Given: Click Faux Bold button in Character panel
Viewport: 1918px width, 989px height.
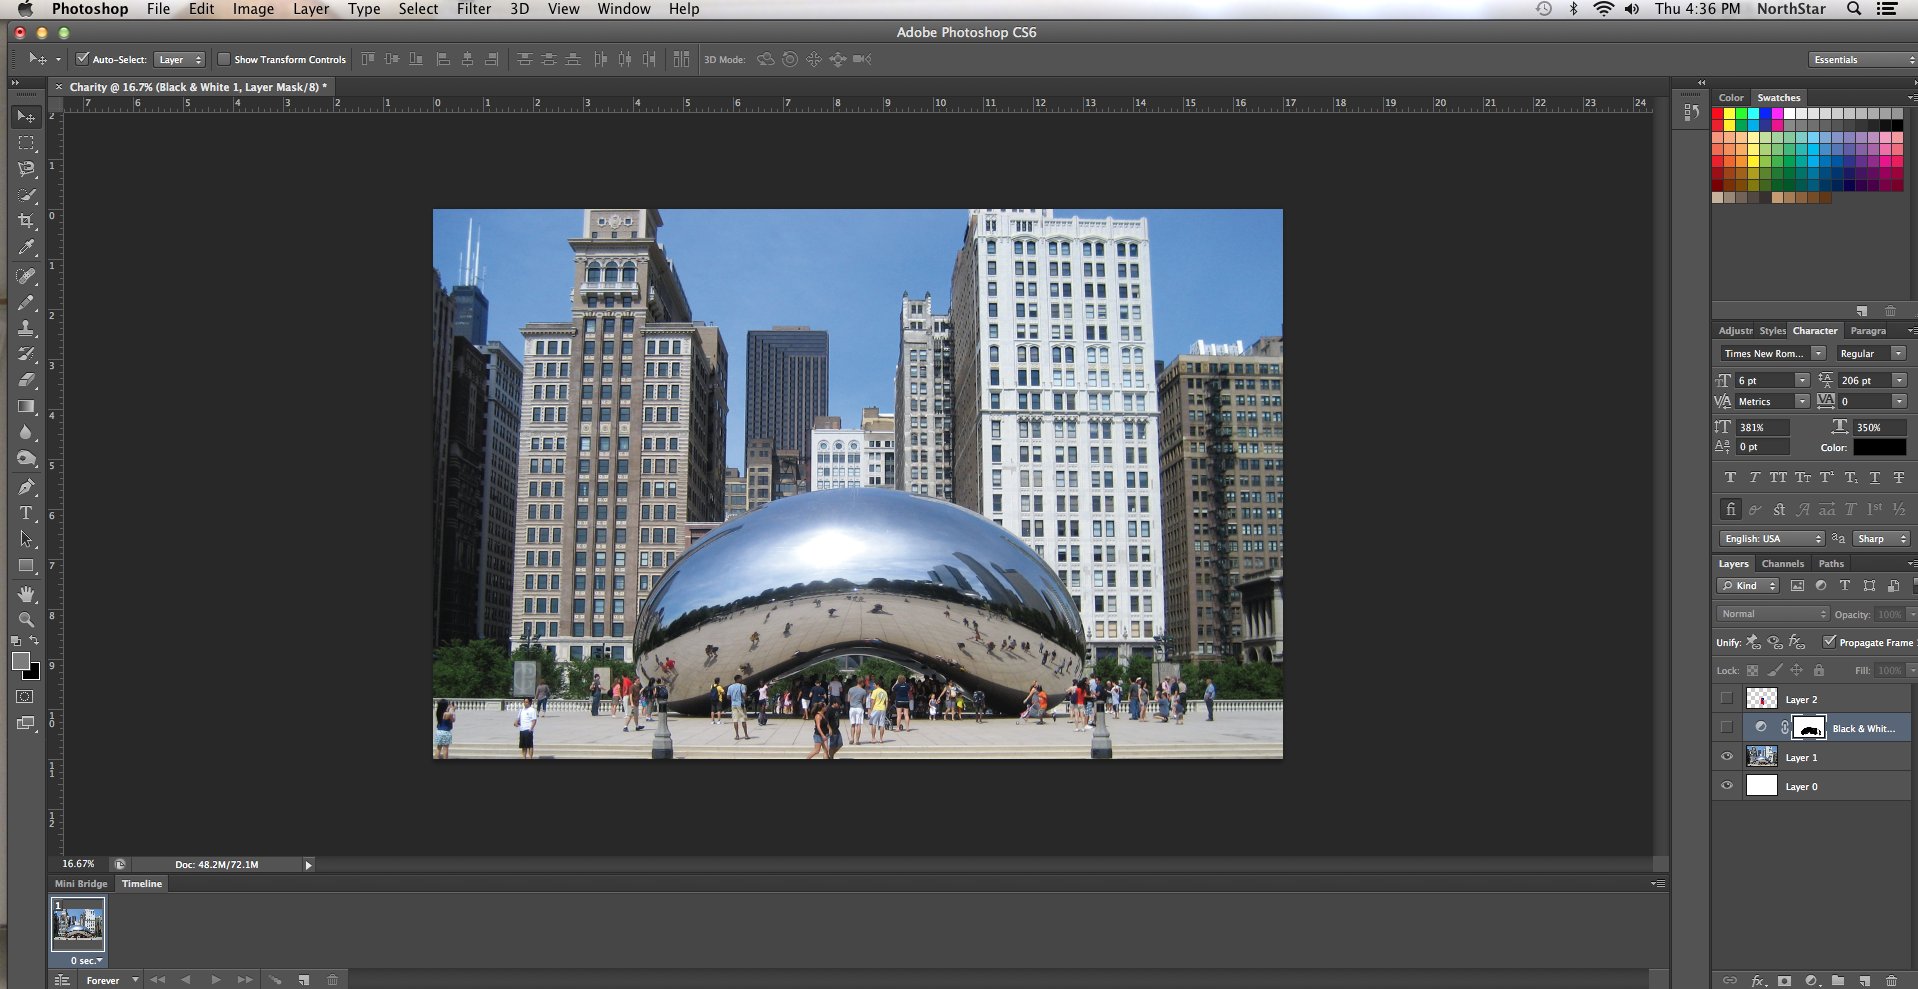Looking at the screenshot, I should [1730, 478].
